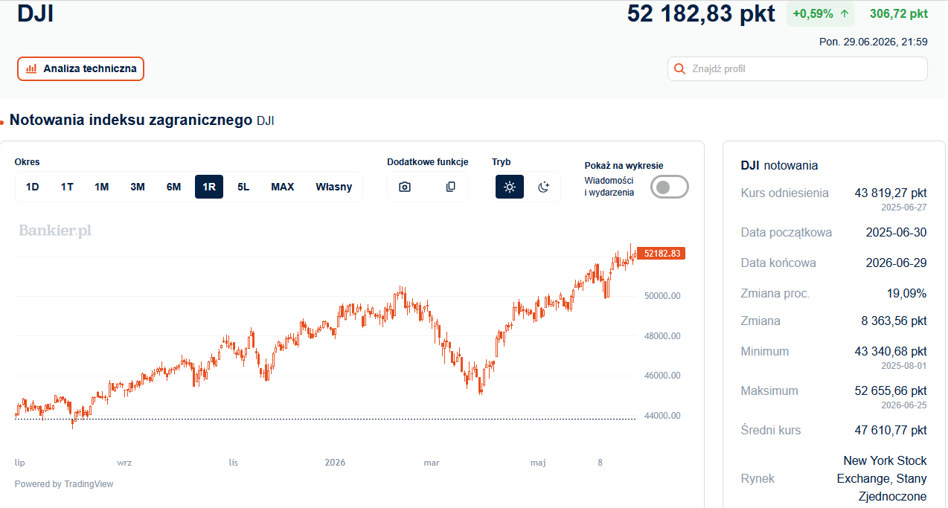Select the 6M period
This screenshot has height=508, width=948.
(174, 187)
